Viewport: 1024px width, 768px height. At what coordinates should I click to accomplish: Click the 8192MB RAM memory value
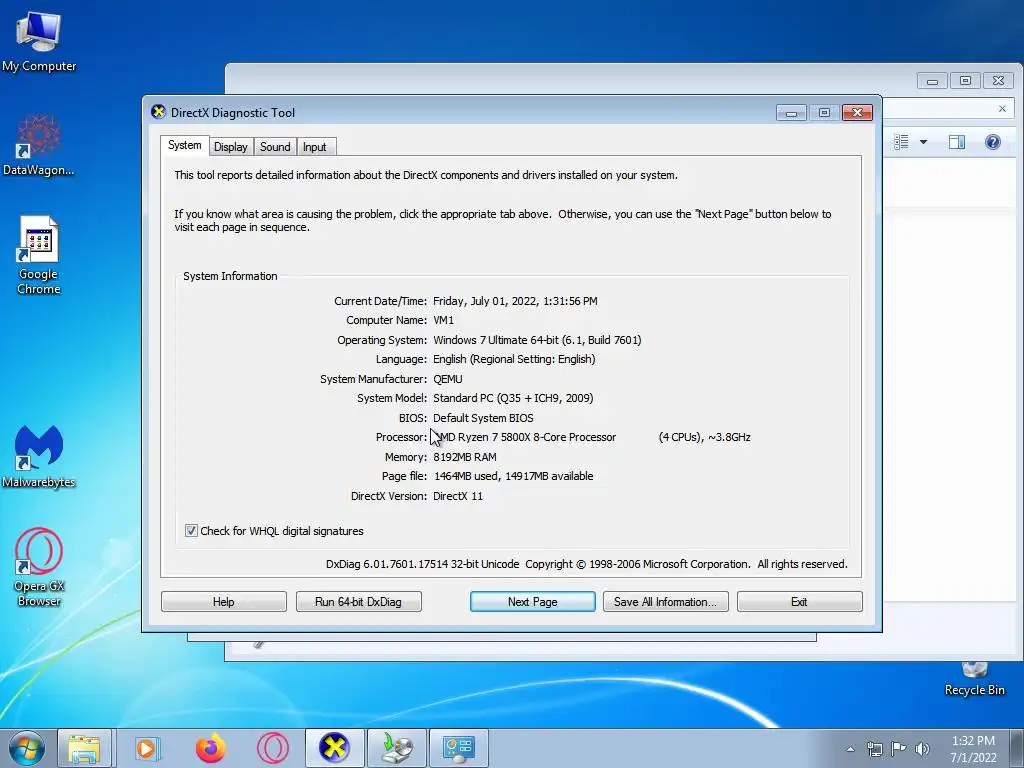click(x=465, y=456)
